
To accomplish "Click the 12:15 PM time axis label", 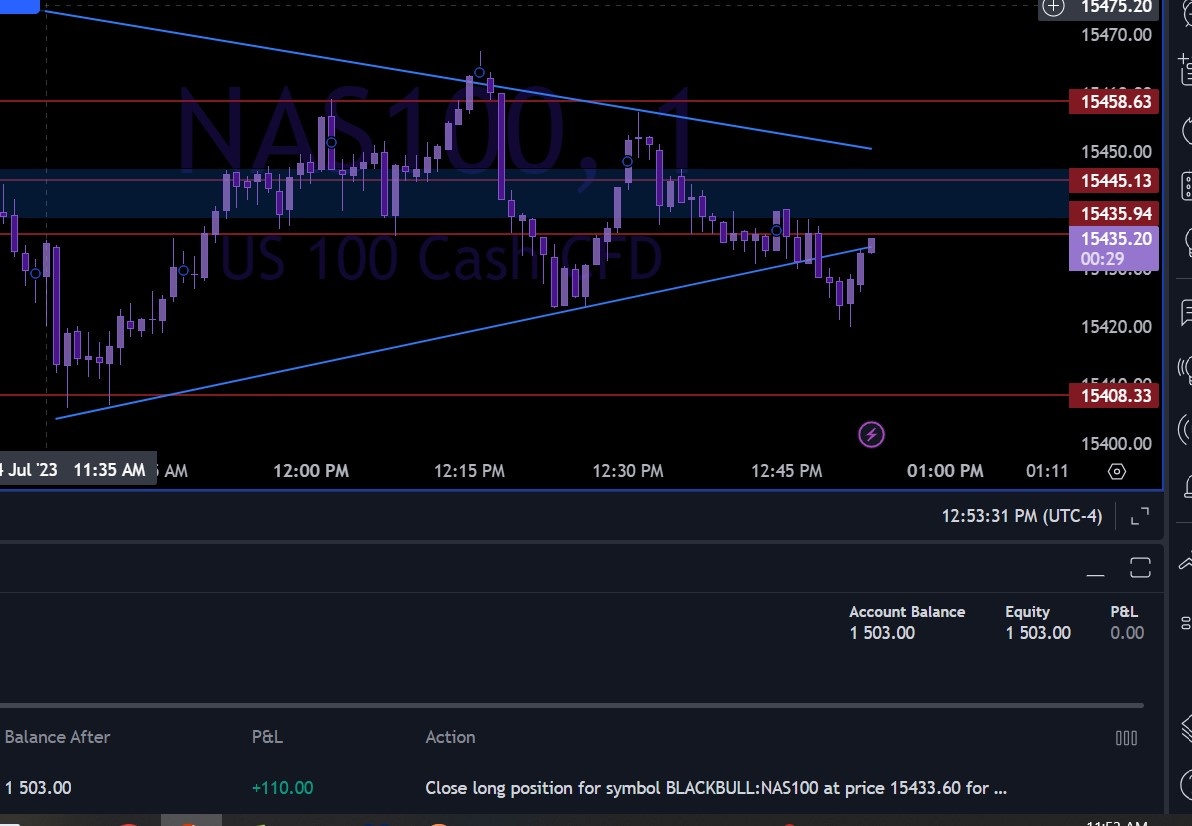I will click(469, 471).
